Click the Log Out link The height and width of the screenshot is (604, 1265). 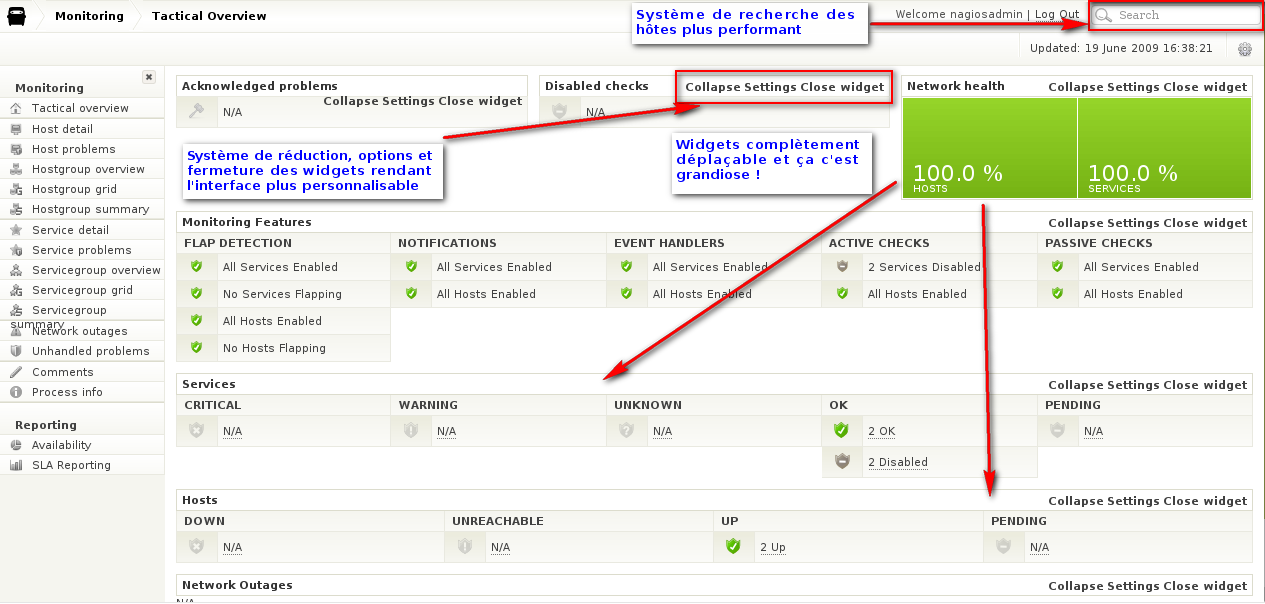[x=1056, y=15]
